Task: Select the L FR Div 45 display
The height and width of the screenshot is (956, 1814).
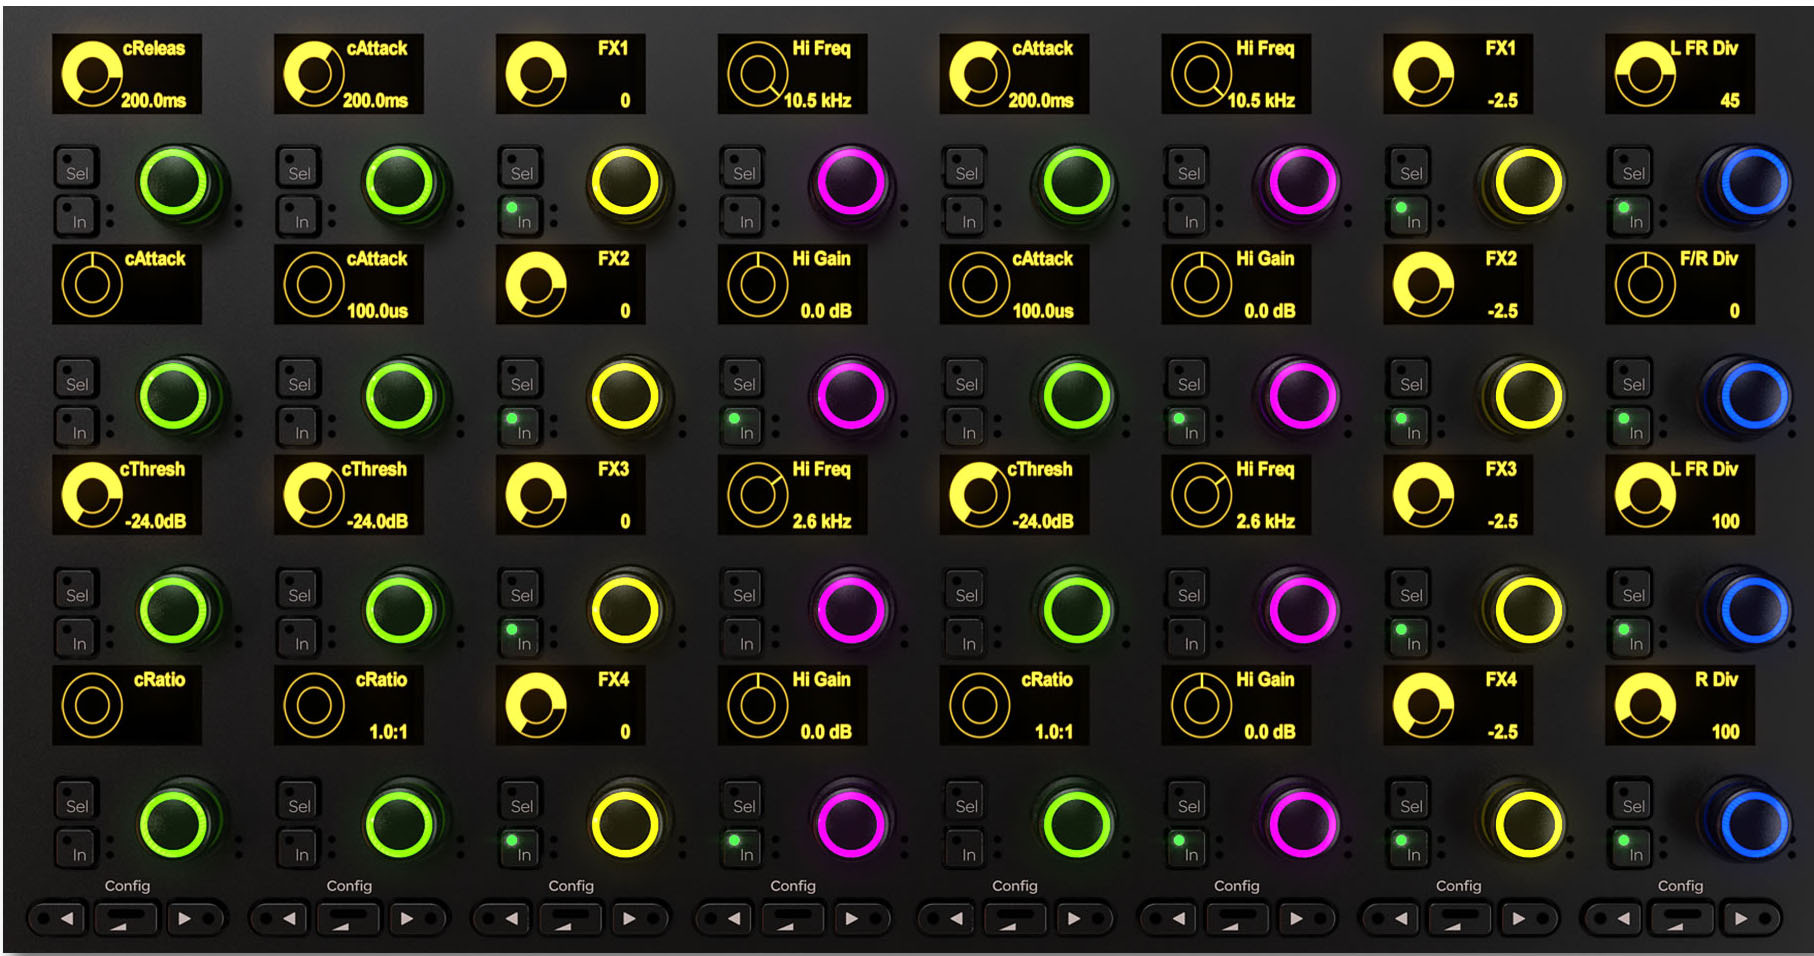Action: pos(1680,73)
